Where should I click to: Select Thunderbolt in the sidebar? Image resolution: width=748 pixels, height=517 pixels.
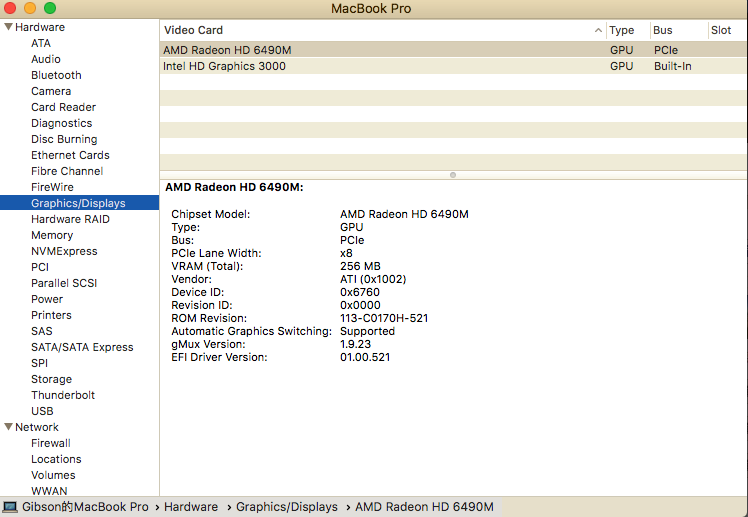point(63,395)
